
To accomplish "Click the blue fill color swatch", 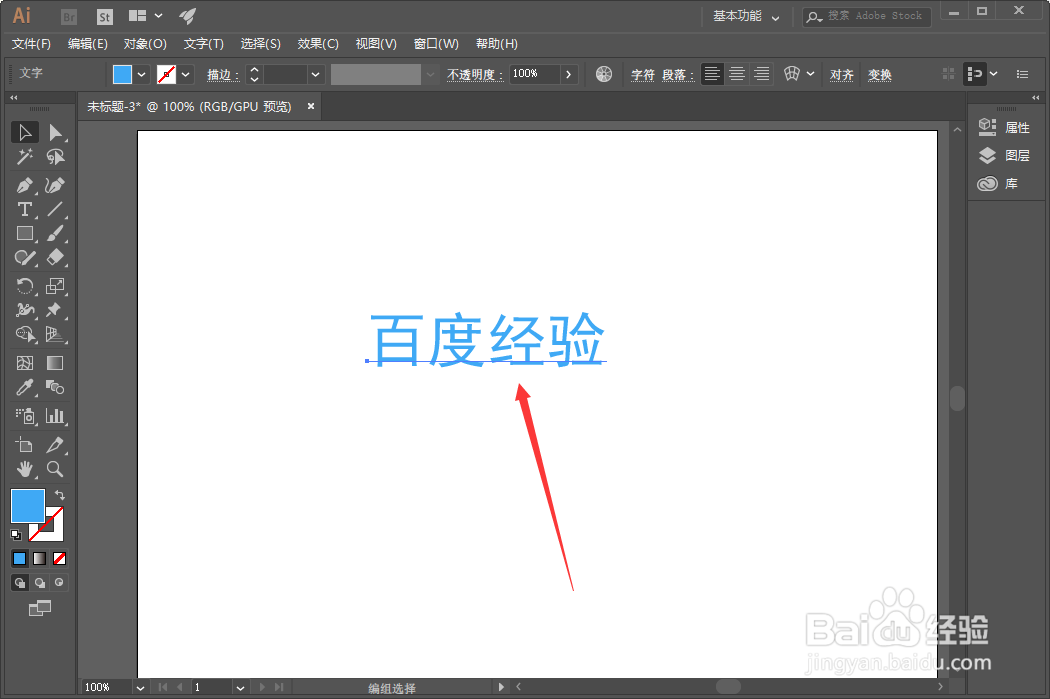I will (x=26, y=505).
